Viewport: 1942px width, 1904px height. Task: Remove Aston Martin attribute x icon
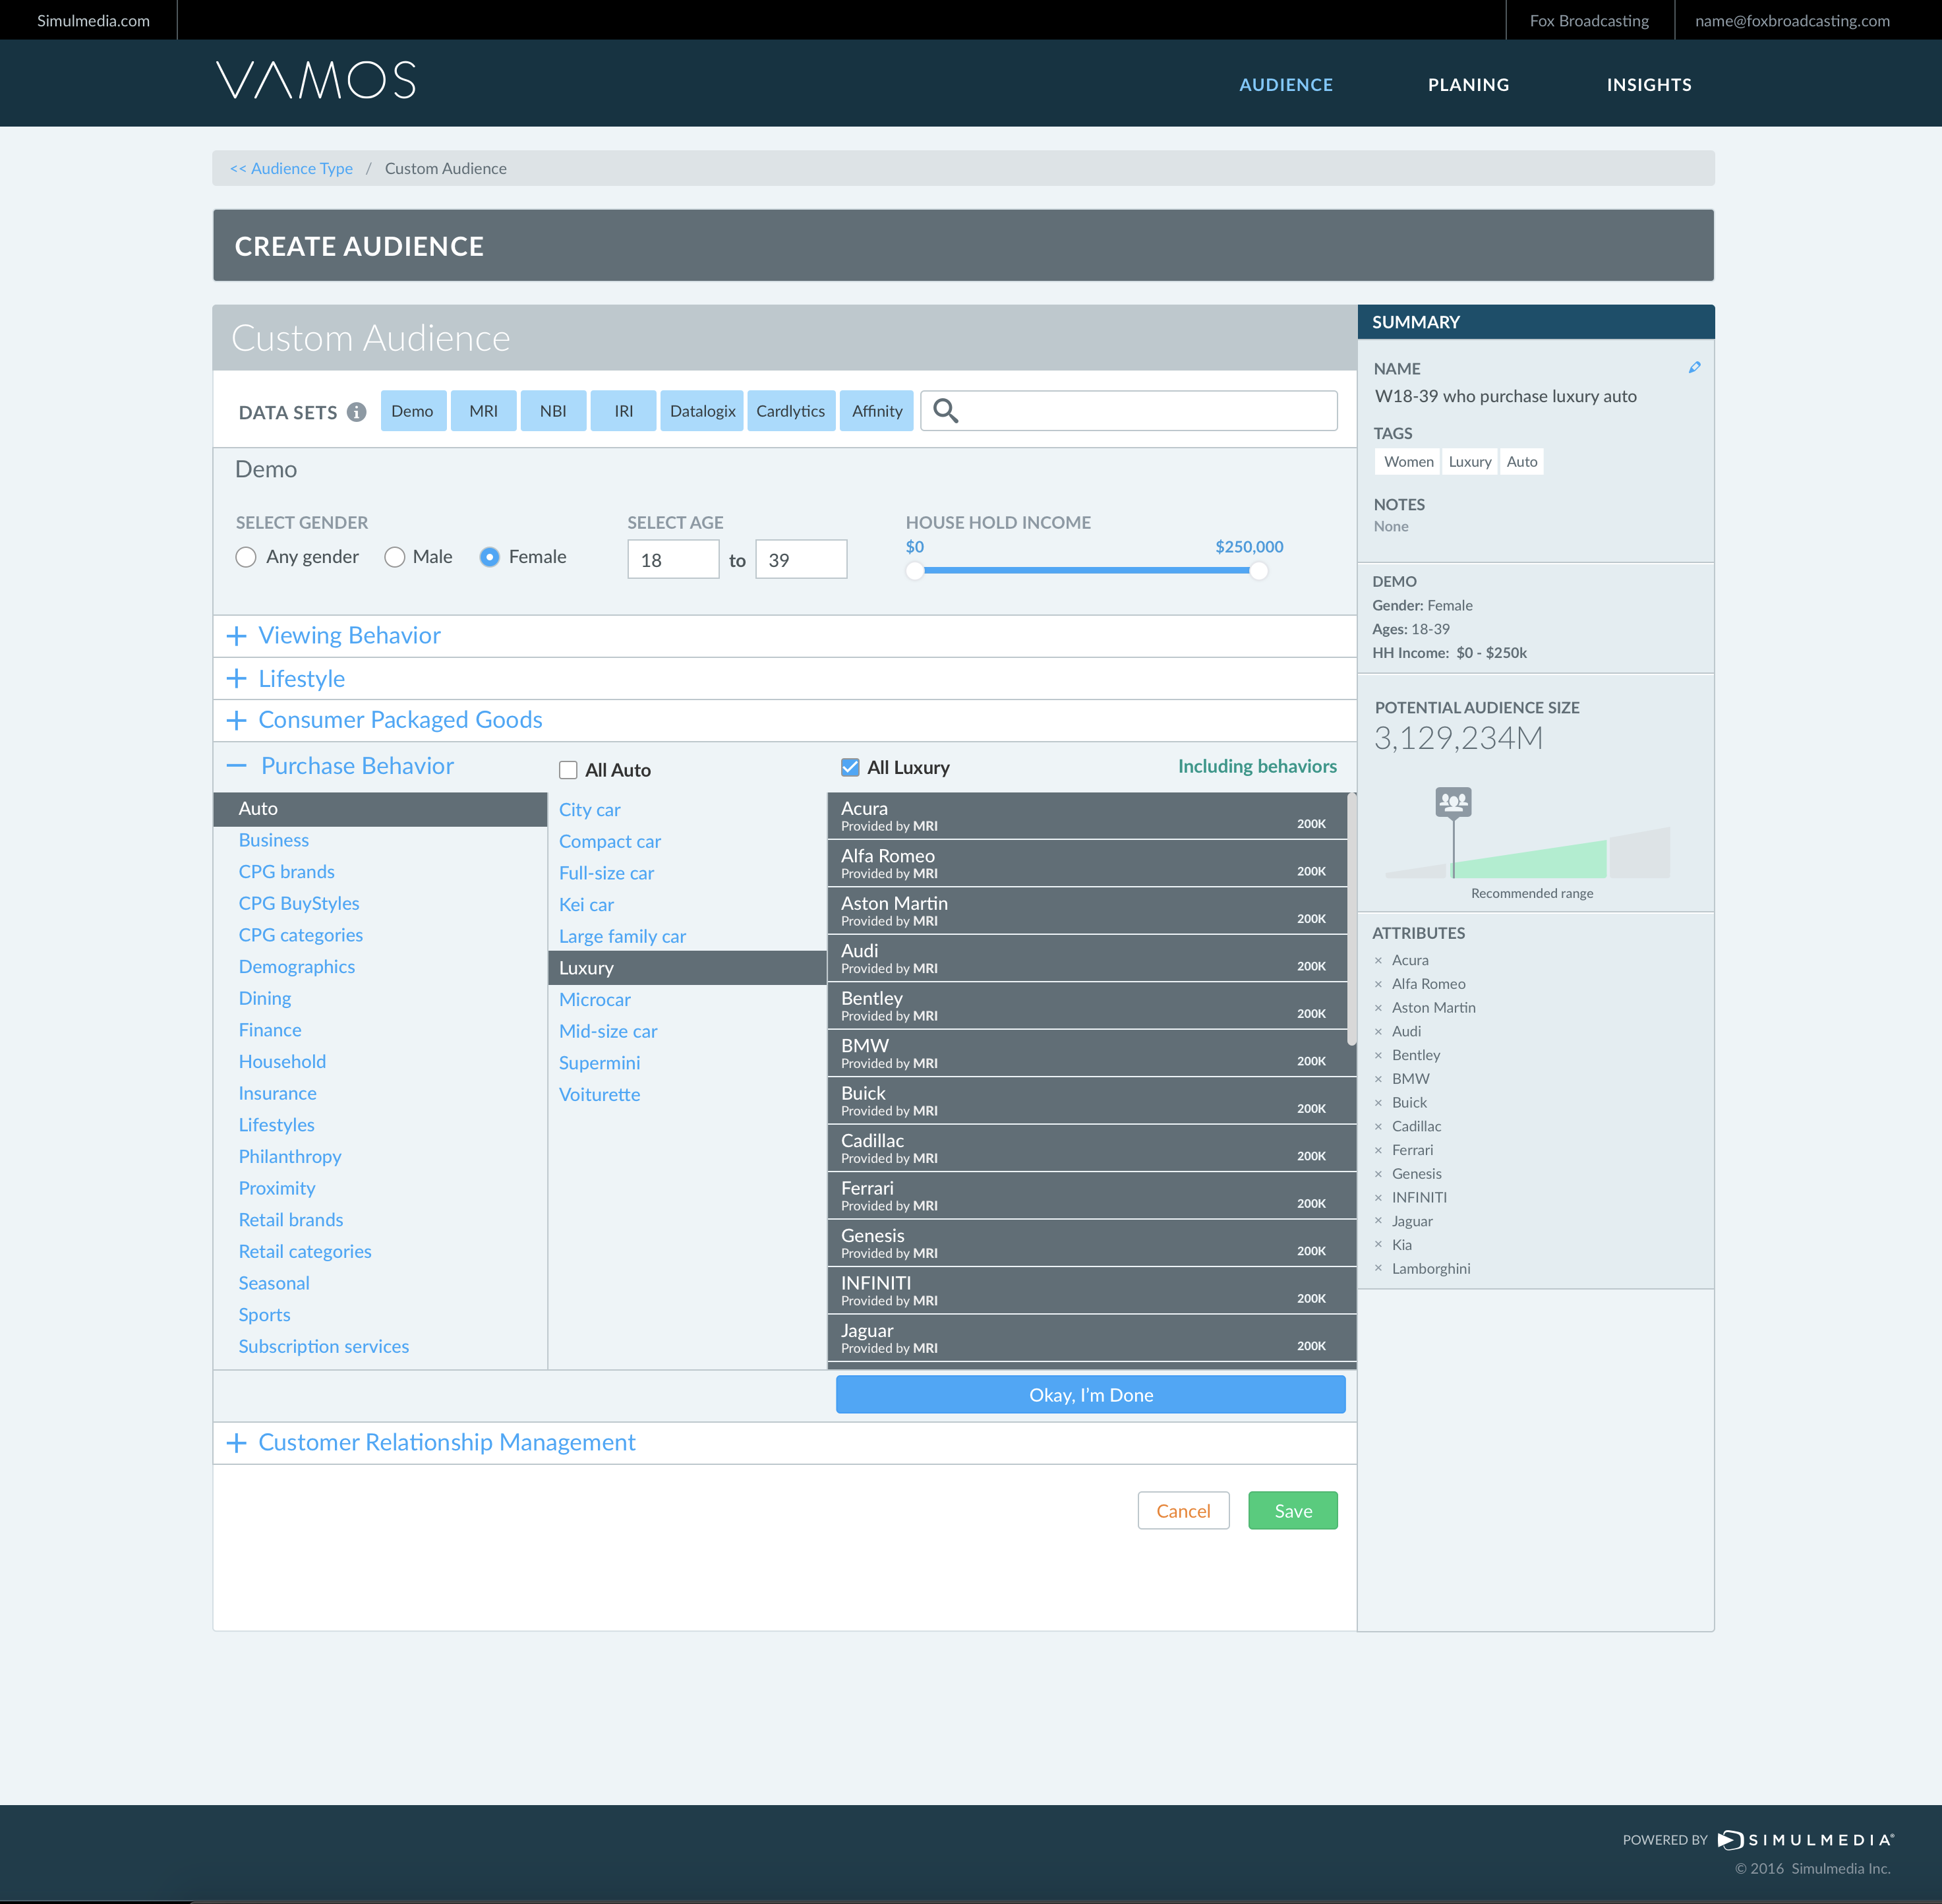[x=1378, y=1008]
